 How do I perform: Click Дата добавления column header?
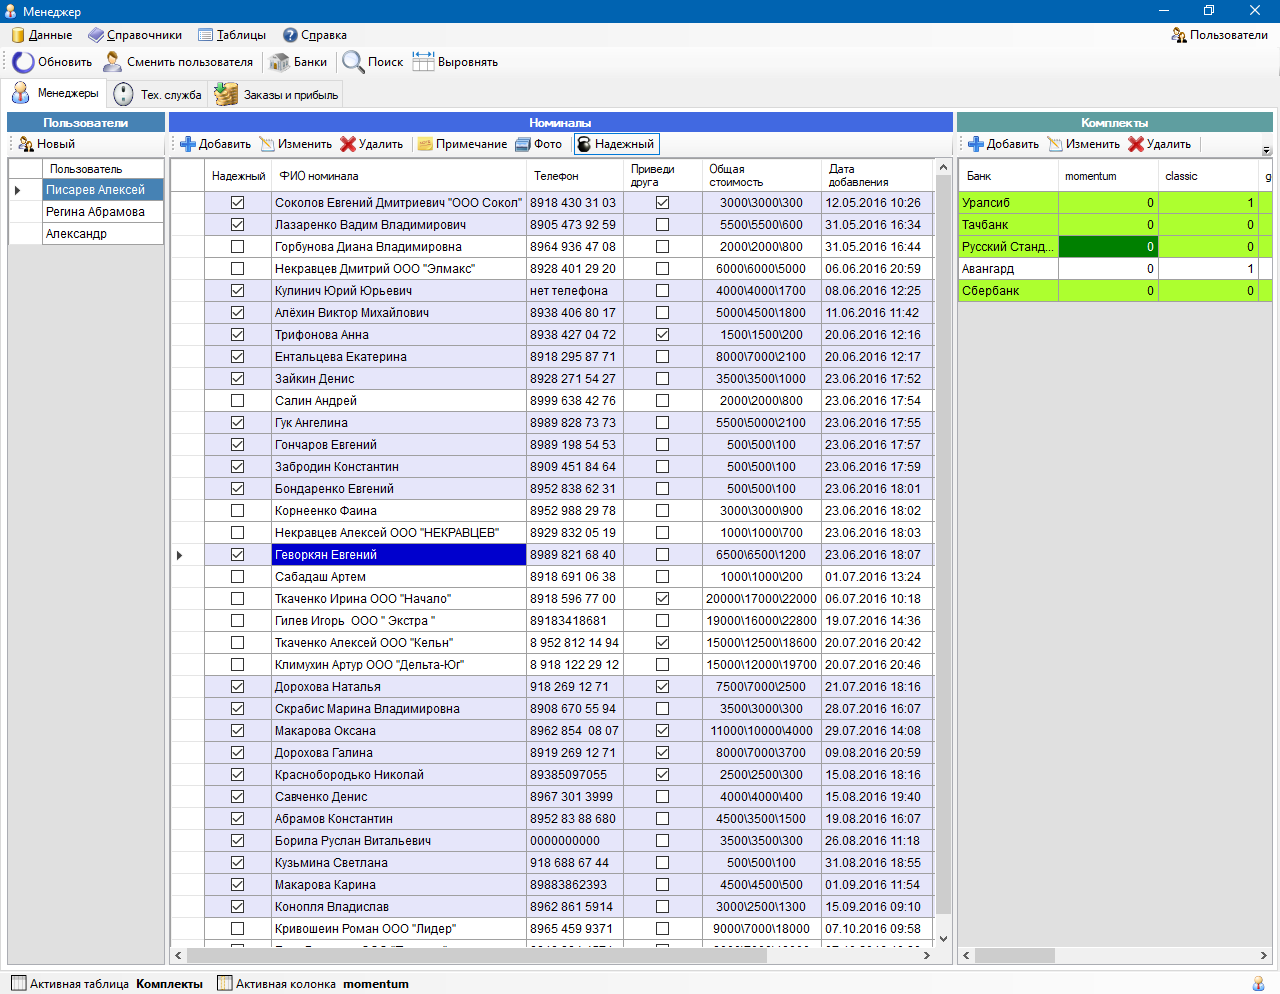pyautogui.click(x=878, y=175)
